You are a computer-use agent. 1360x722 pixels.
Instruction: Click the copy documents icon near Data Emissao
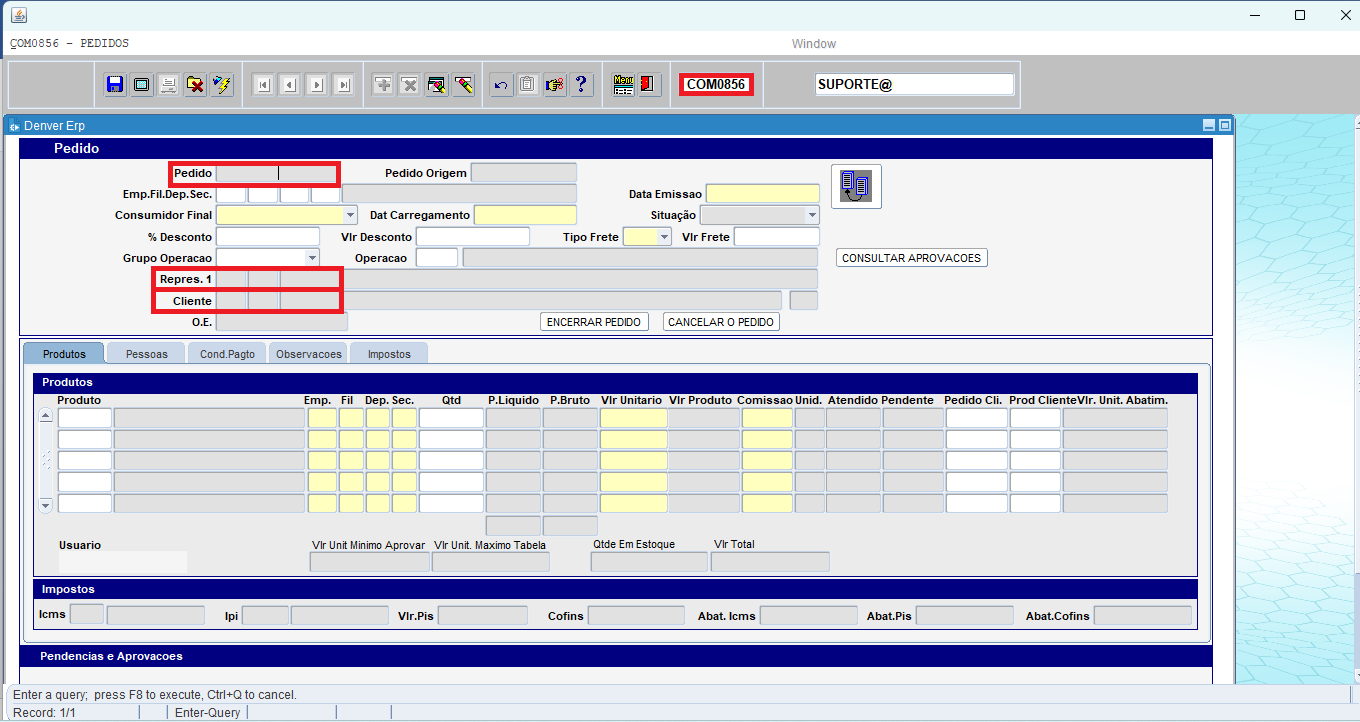point(856,186)
